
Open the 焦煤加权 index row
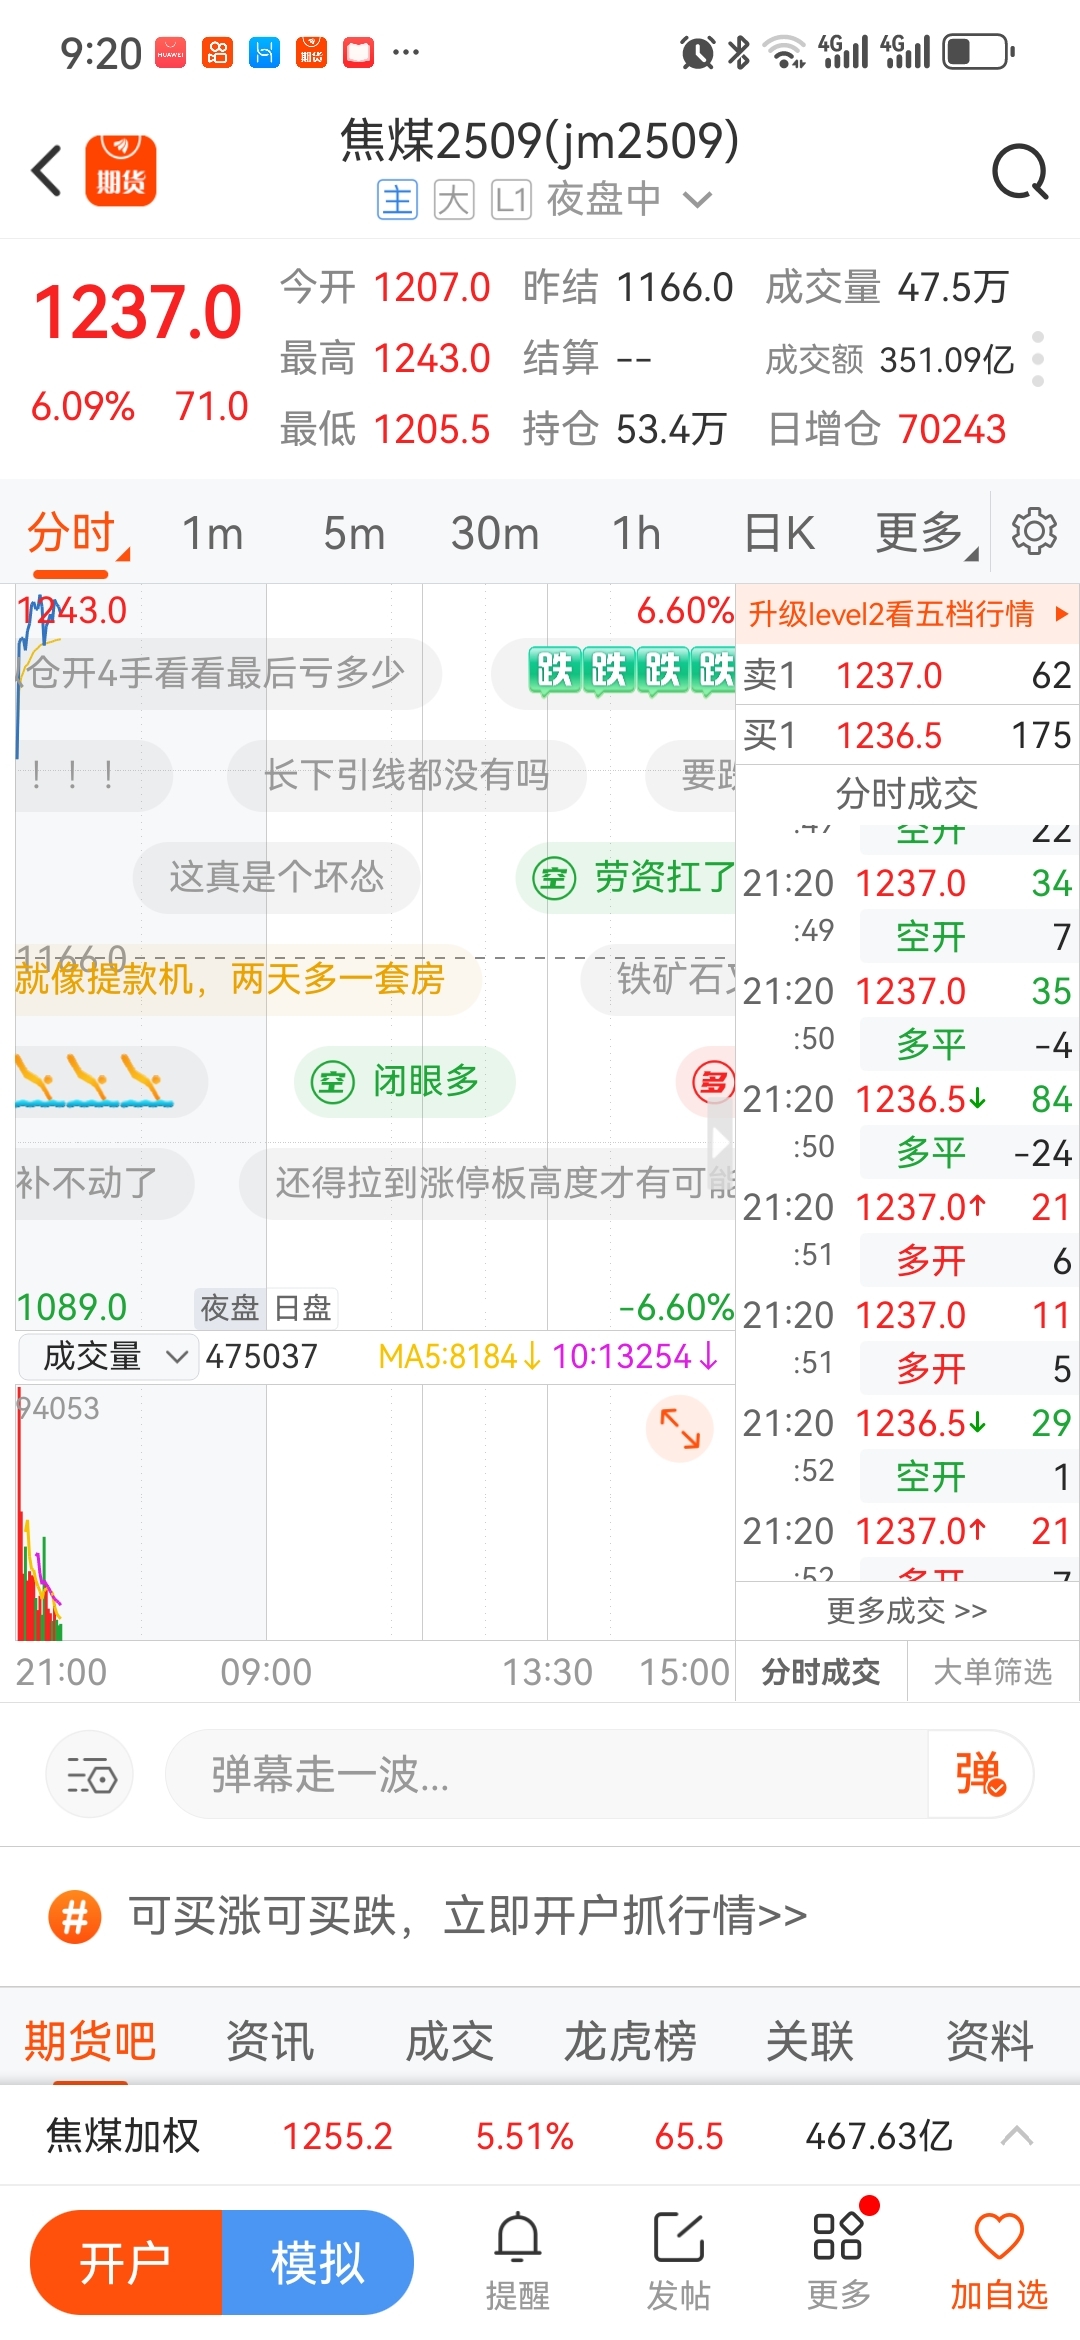coord(540,2136)
